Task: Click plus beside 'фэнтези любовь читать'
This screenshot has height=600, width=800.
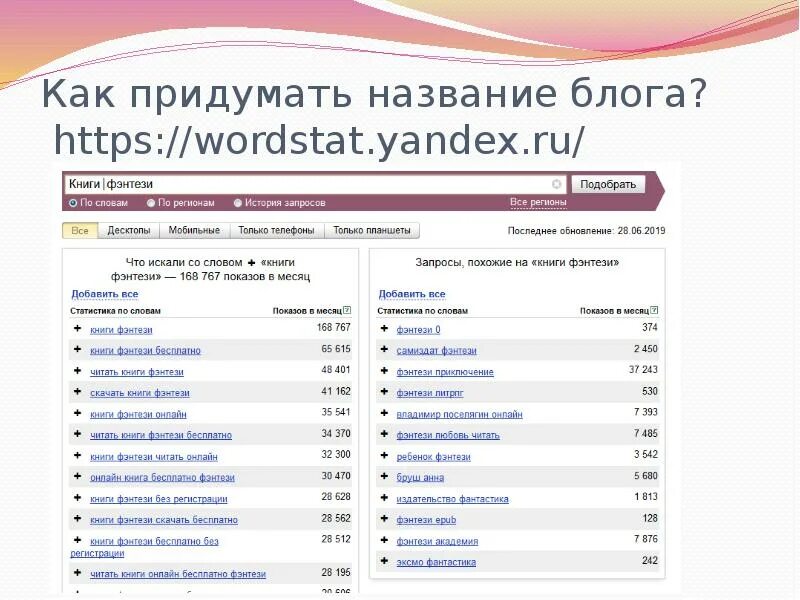Action: coord(385,434)
